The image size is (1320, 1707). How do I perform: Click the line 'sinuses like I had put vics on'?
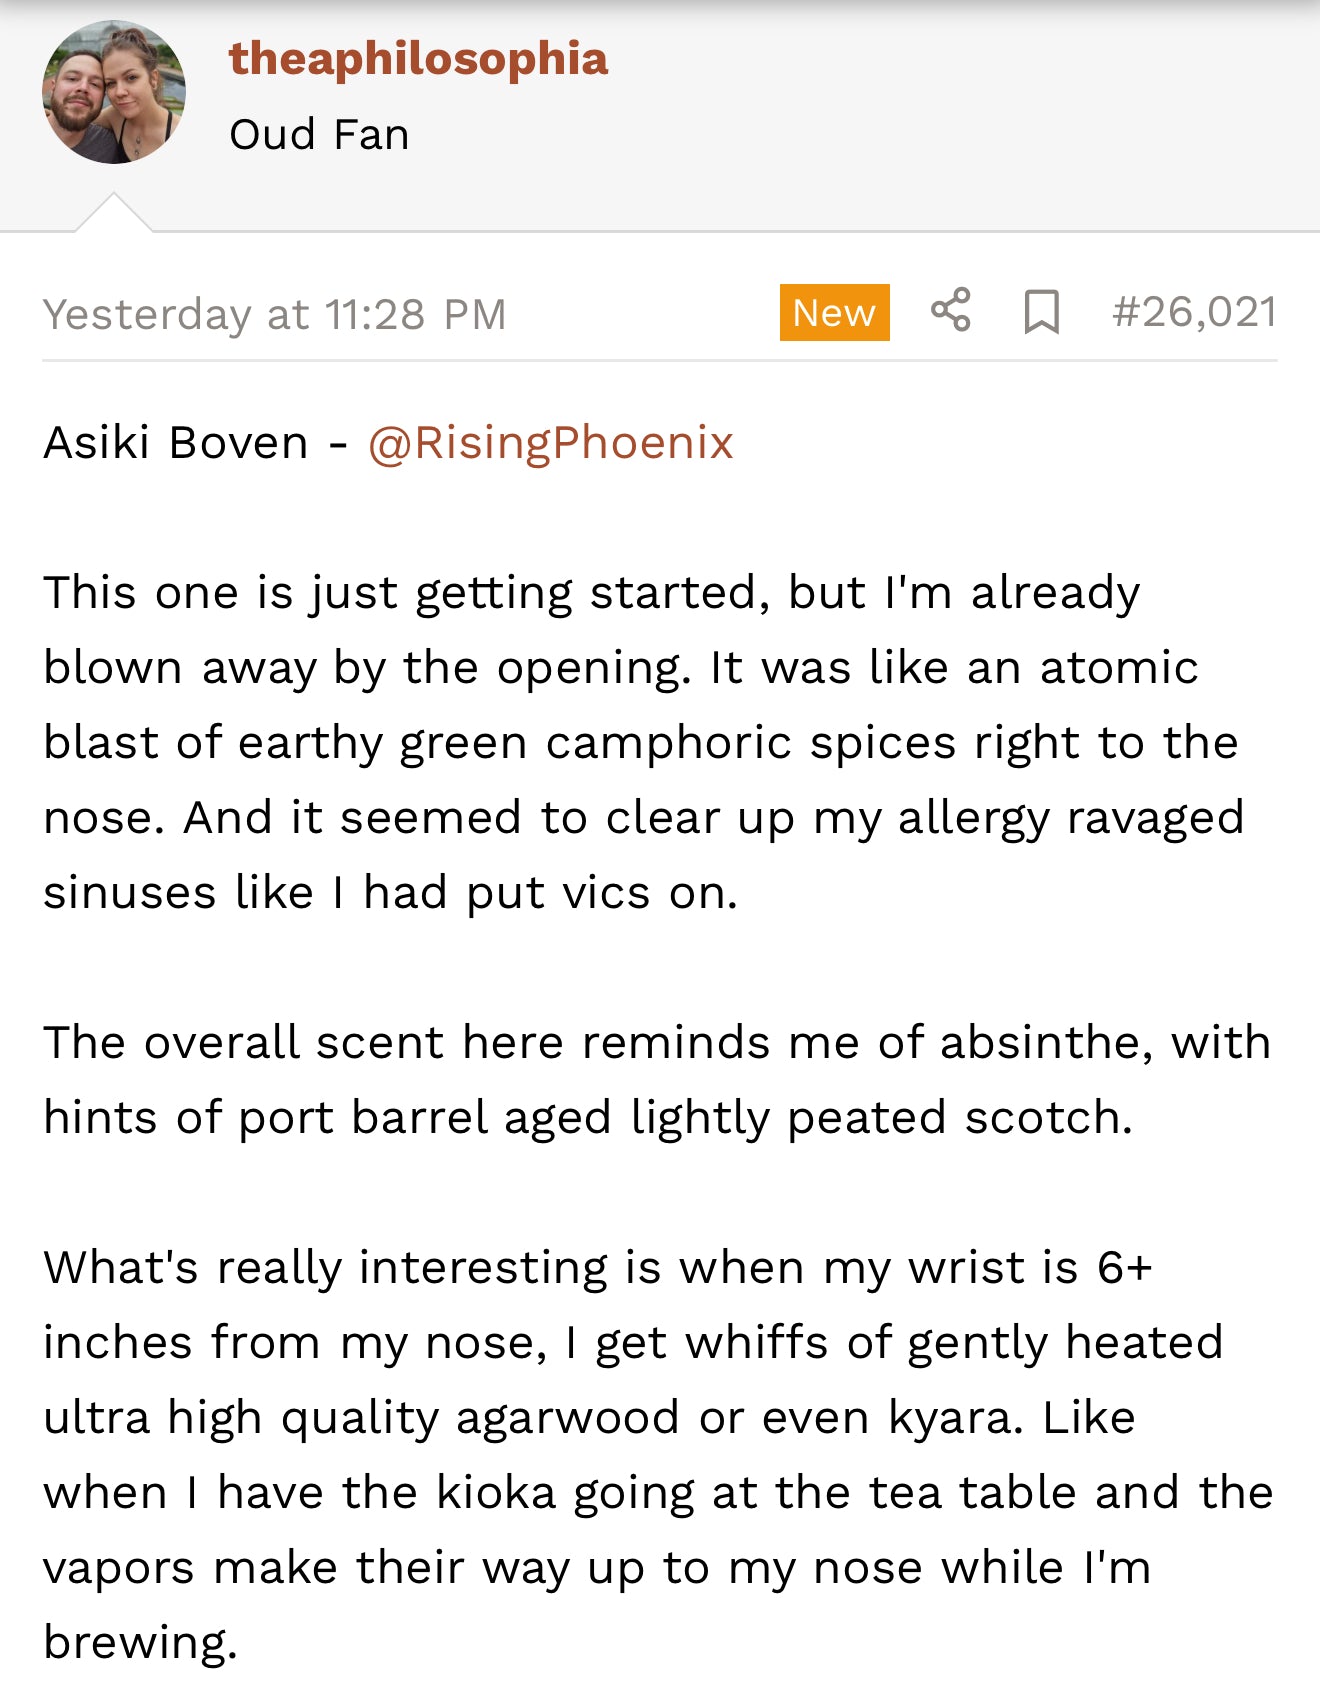[390, 893]
